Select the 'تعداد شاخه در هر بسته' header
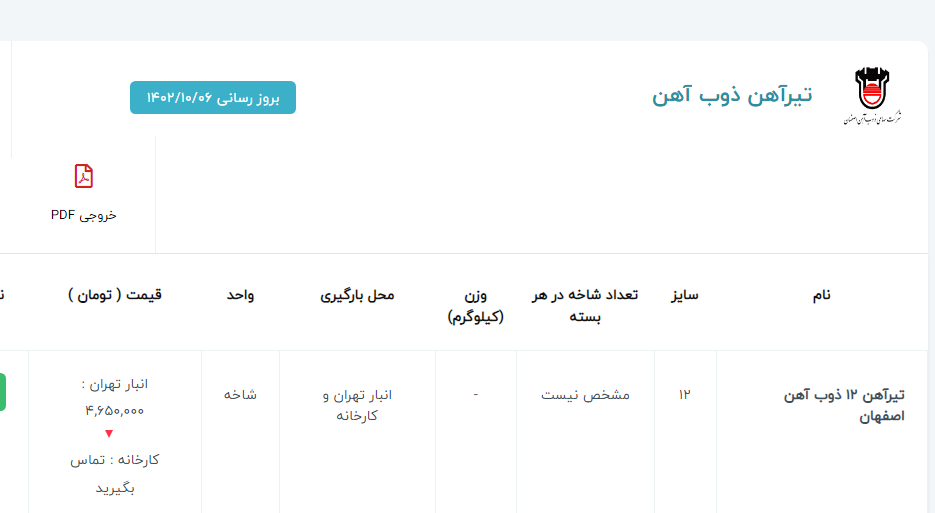 point(585,305)
